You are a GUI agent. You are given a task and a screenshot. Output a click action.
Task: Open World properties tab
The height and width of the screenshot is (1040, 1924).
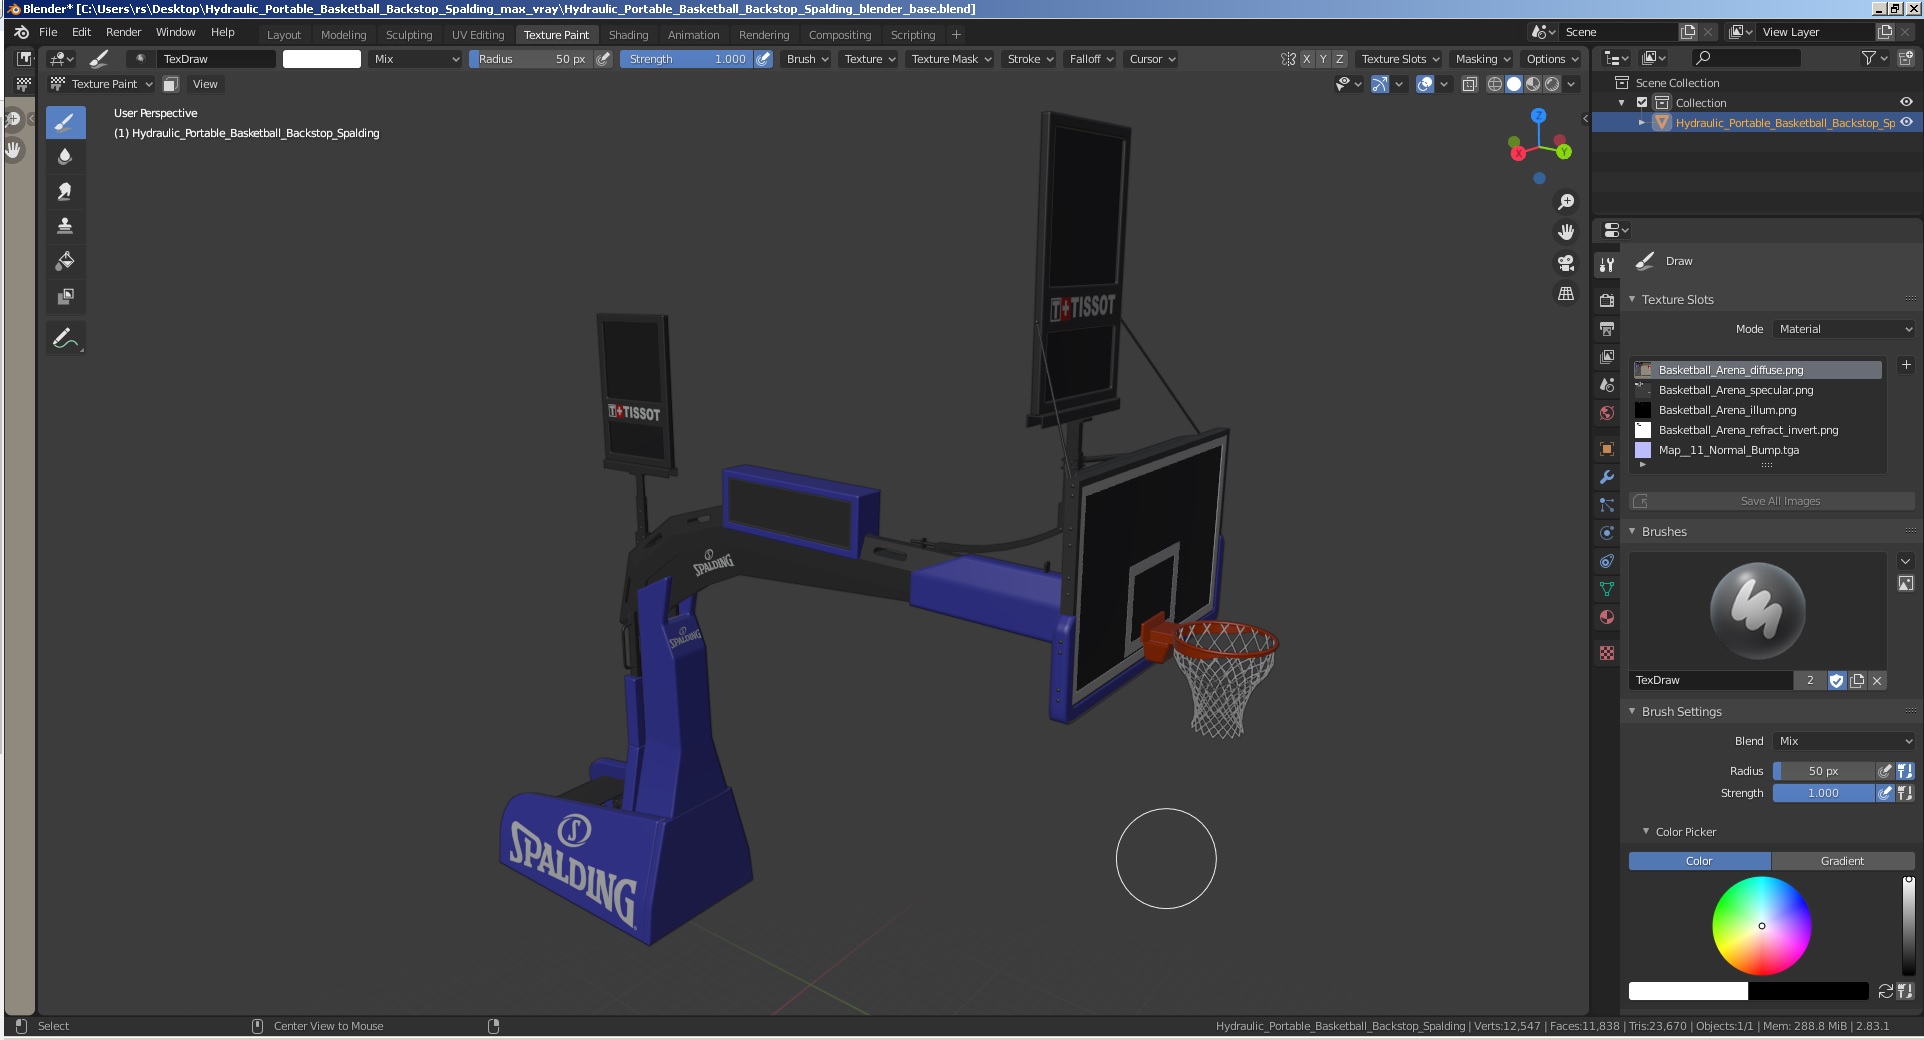(x=1607, y=412)
